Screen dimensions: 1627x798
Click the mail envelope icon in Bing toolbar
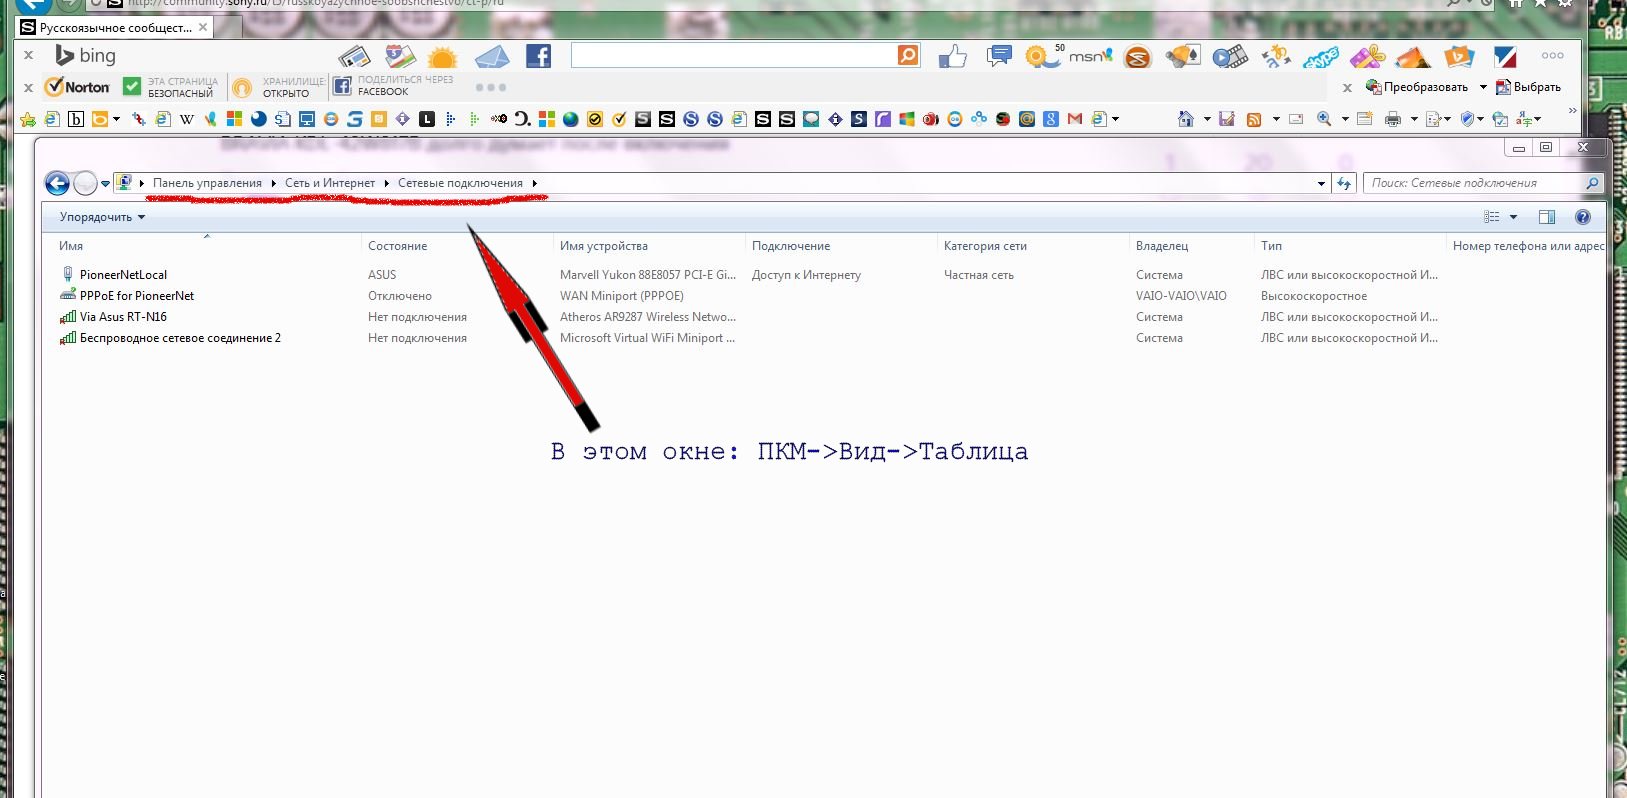click(491, 57)
